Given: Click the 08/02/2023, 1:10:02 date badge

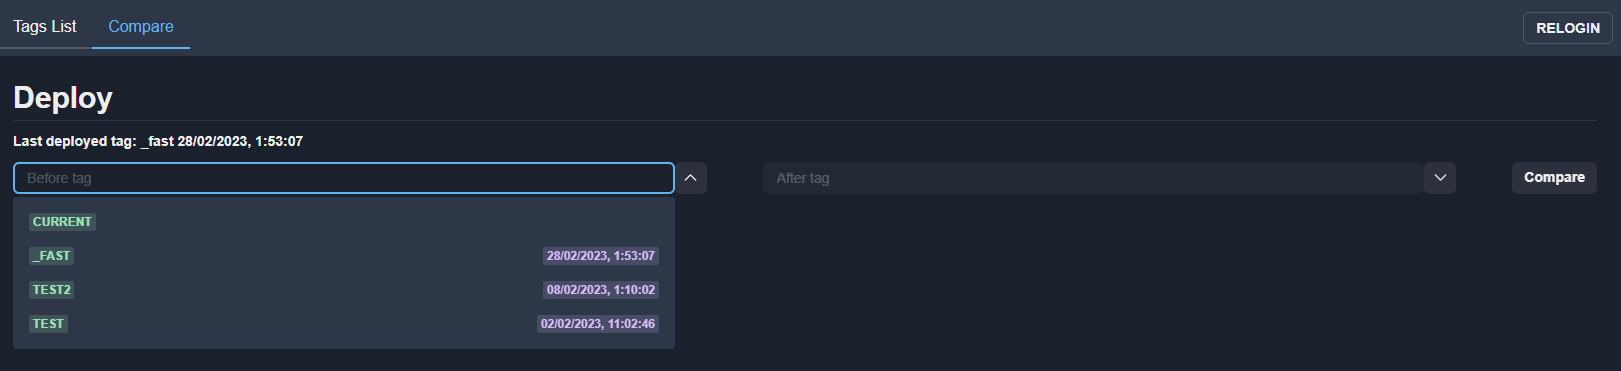Looking at the screenshot, I should coord(601,290).
